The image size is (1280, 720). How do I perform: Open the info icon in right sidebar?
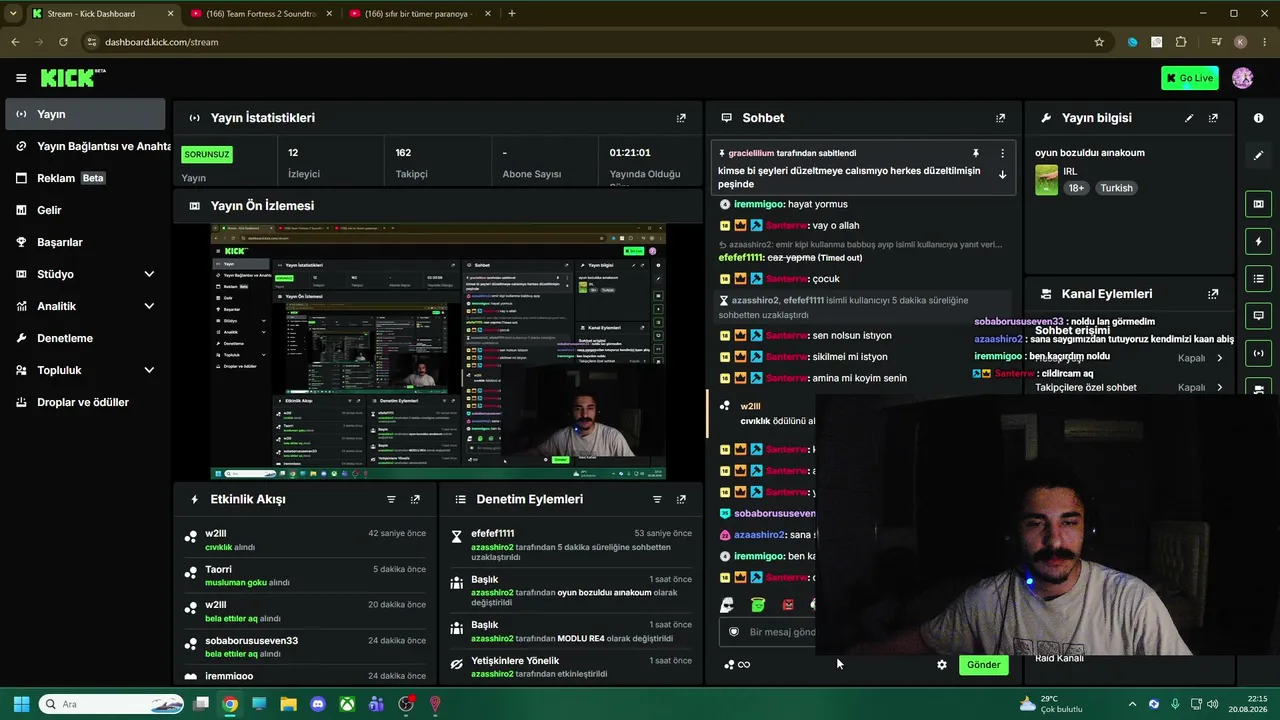[x=1258, y=118]
